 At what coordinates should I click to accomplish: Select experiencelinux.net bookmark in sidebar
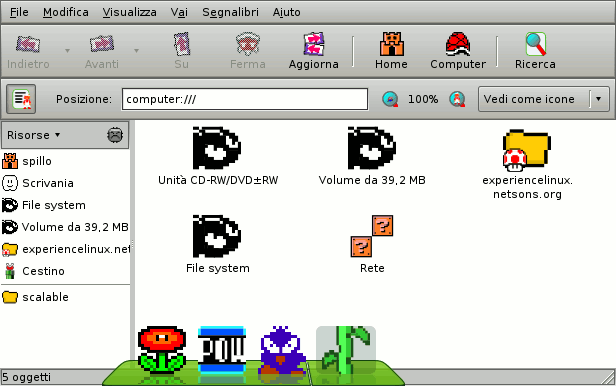(65, 249)
